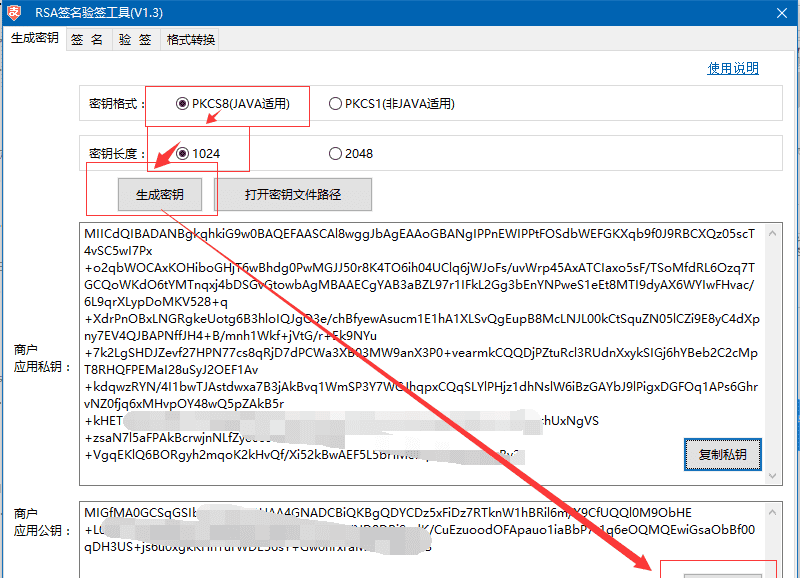Choose 1024 key length
This screenshot has height=578, width=800.
click(198, 154)
